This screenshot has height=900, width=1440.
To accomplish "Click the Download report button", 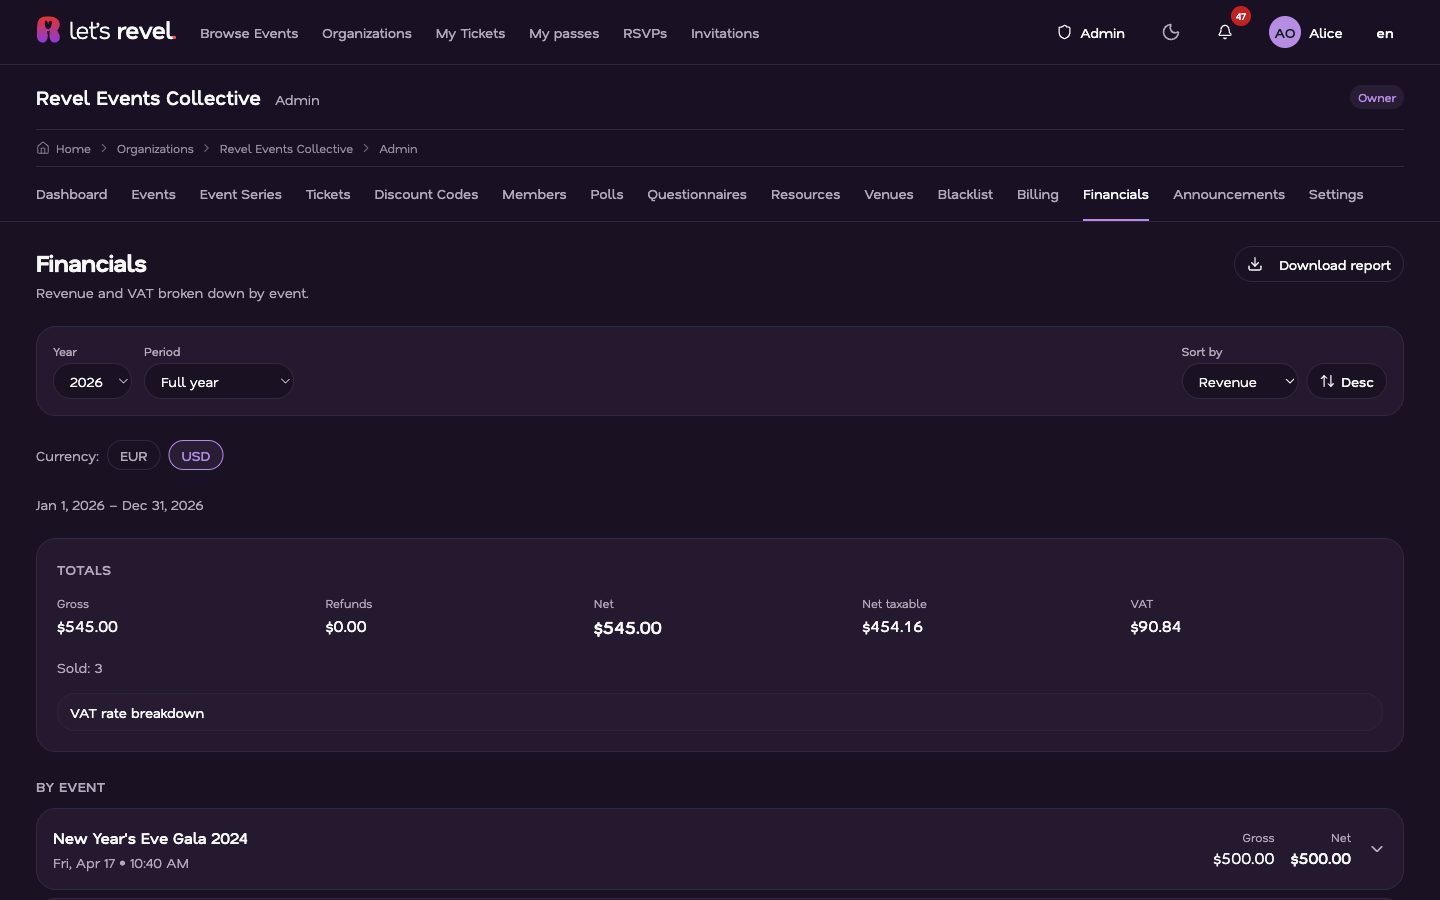I will [1318, 265].
